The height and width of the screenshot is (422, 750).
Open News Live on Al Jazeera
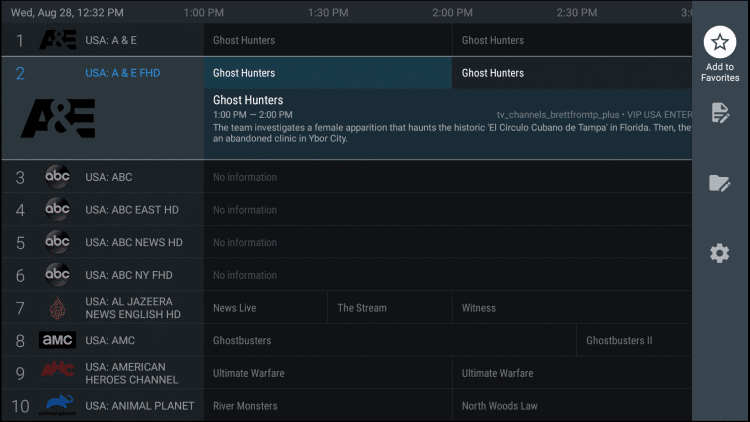tap(266, 308)
